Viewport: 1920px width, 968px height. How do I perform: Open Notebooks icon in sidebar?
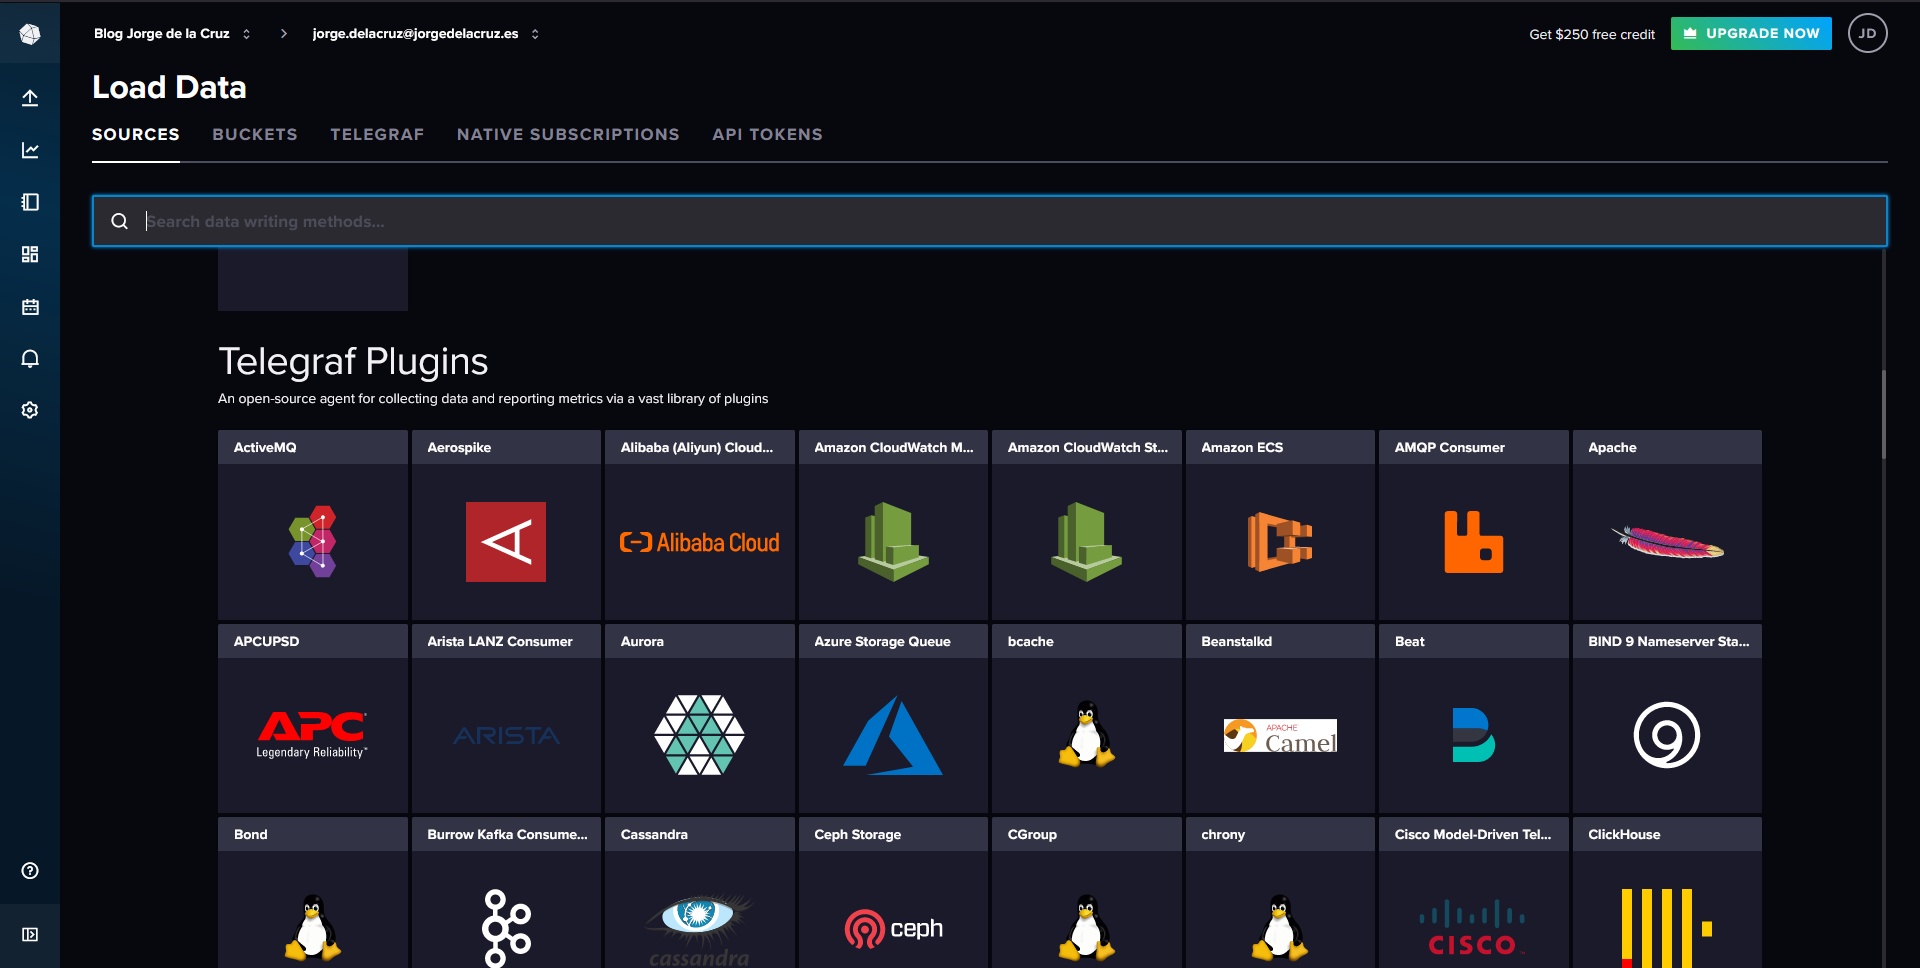[30, 202]
